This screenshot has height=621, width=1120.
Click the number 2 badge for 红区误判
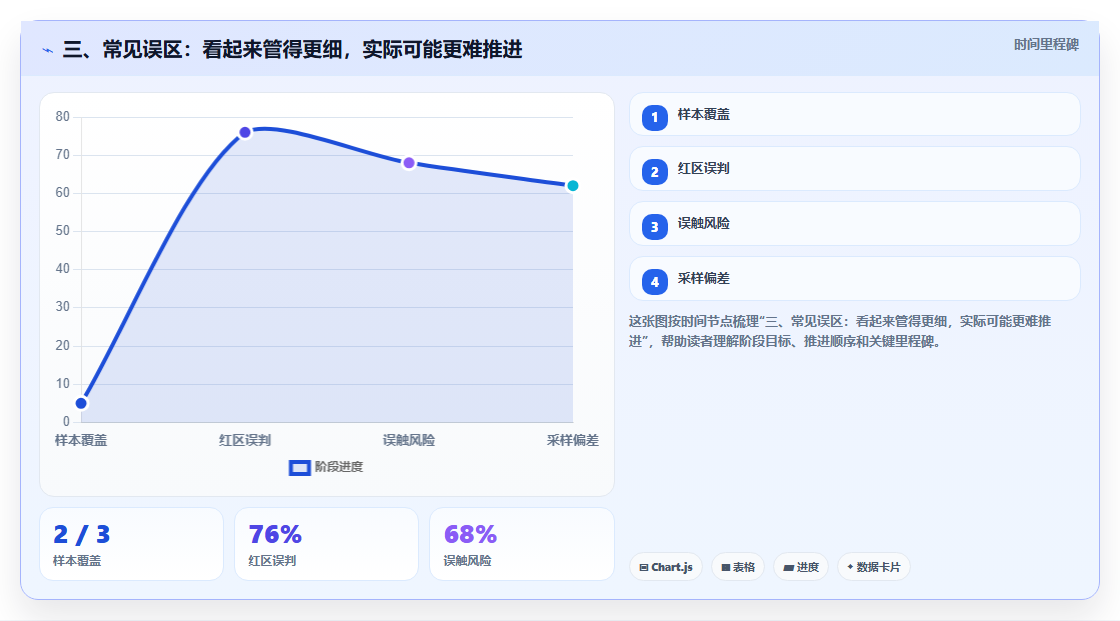(x=654, y=172)
